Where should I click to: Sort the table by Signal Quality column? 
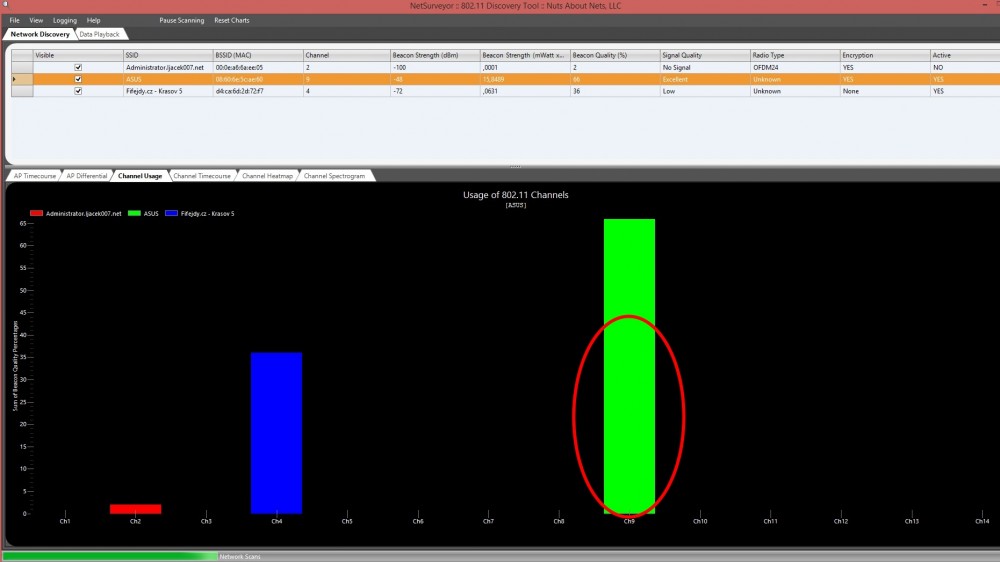[704, 55]
